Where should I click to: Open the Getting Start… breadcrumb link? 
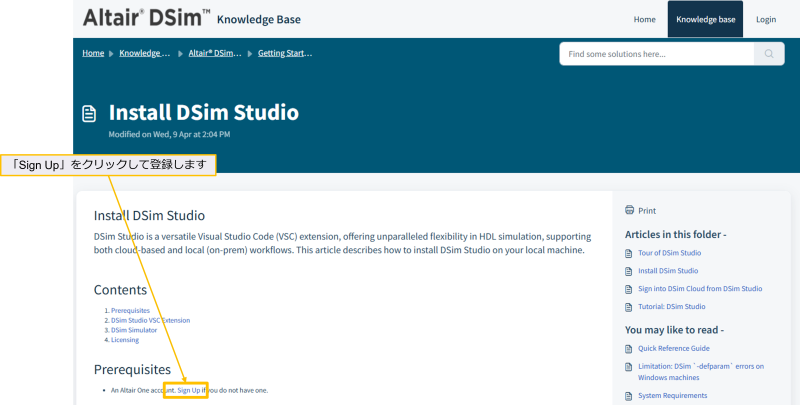coord(285,53)
